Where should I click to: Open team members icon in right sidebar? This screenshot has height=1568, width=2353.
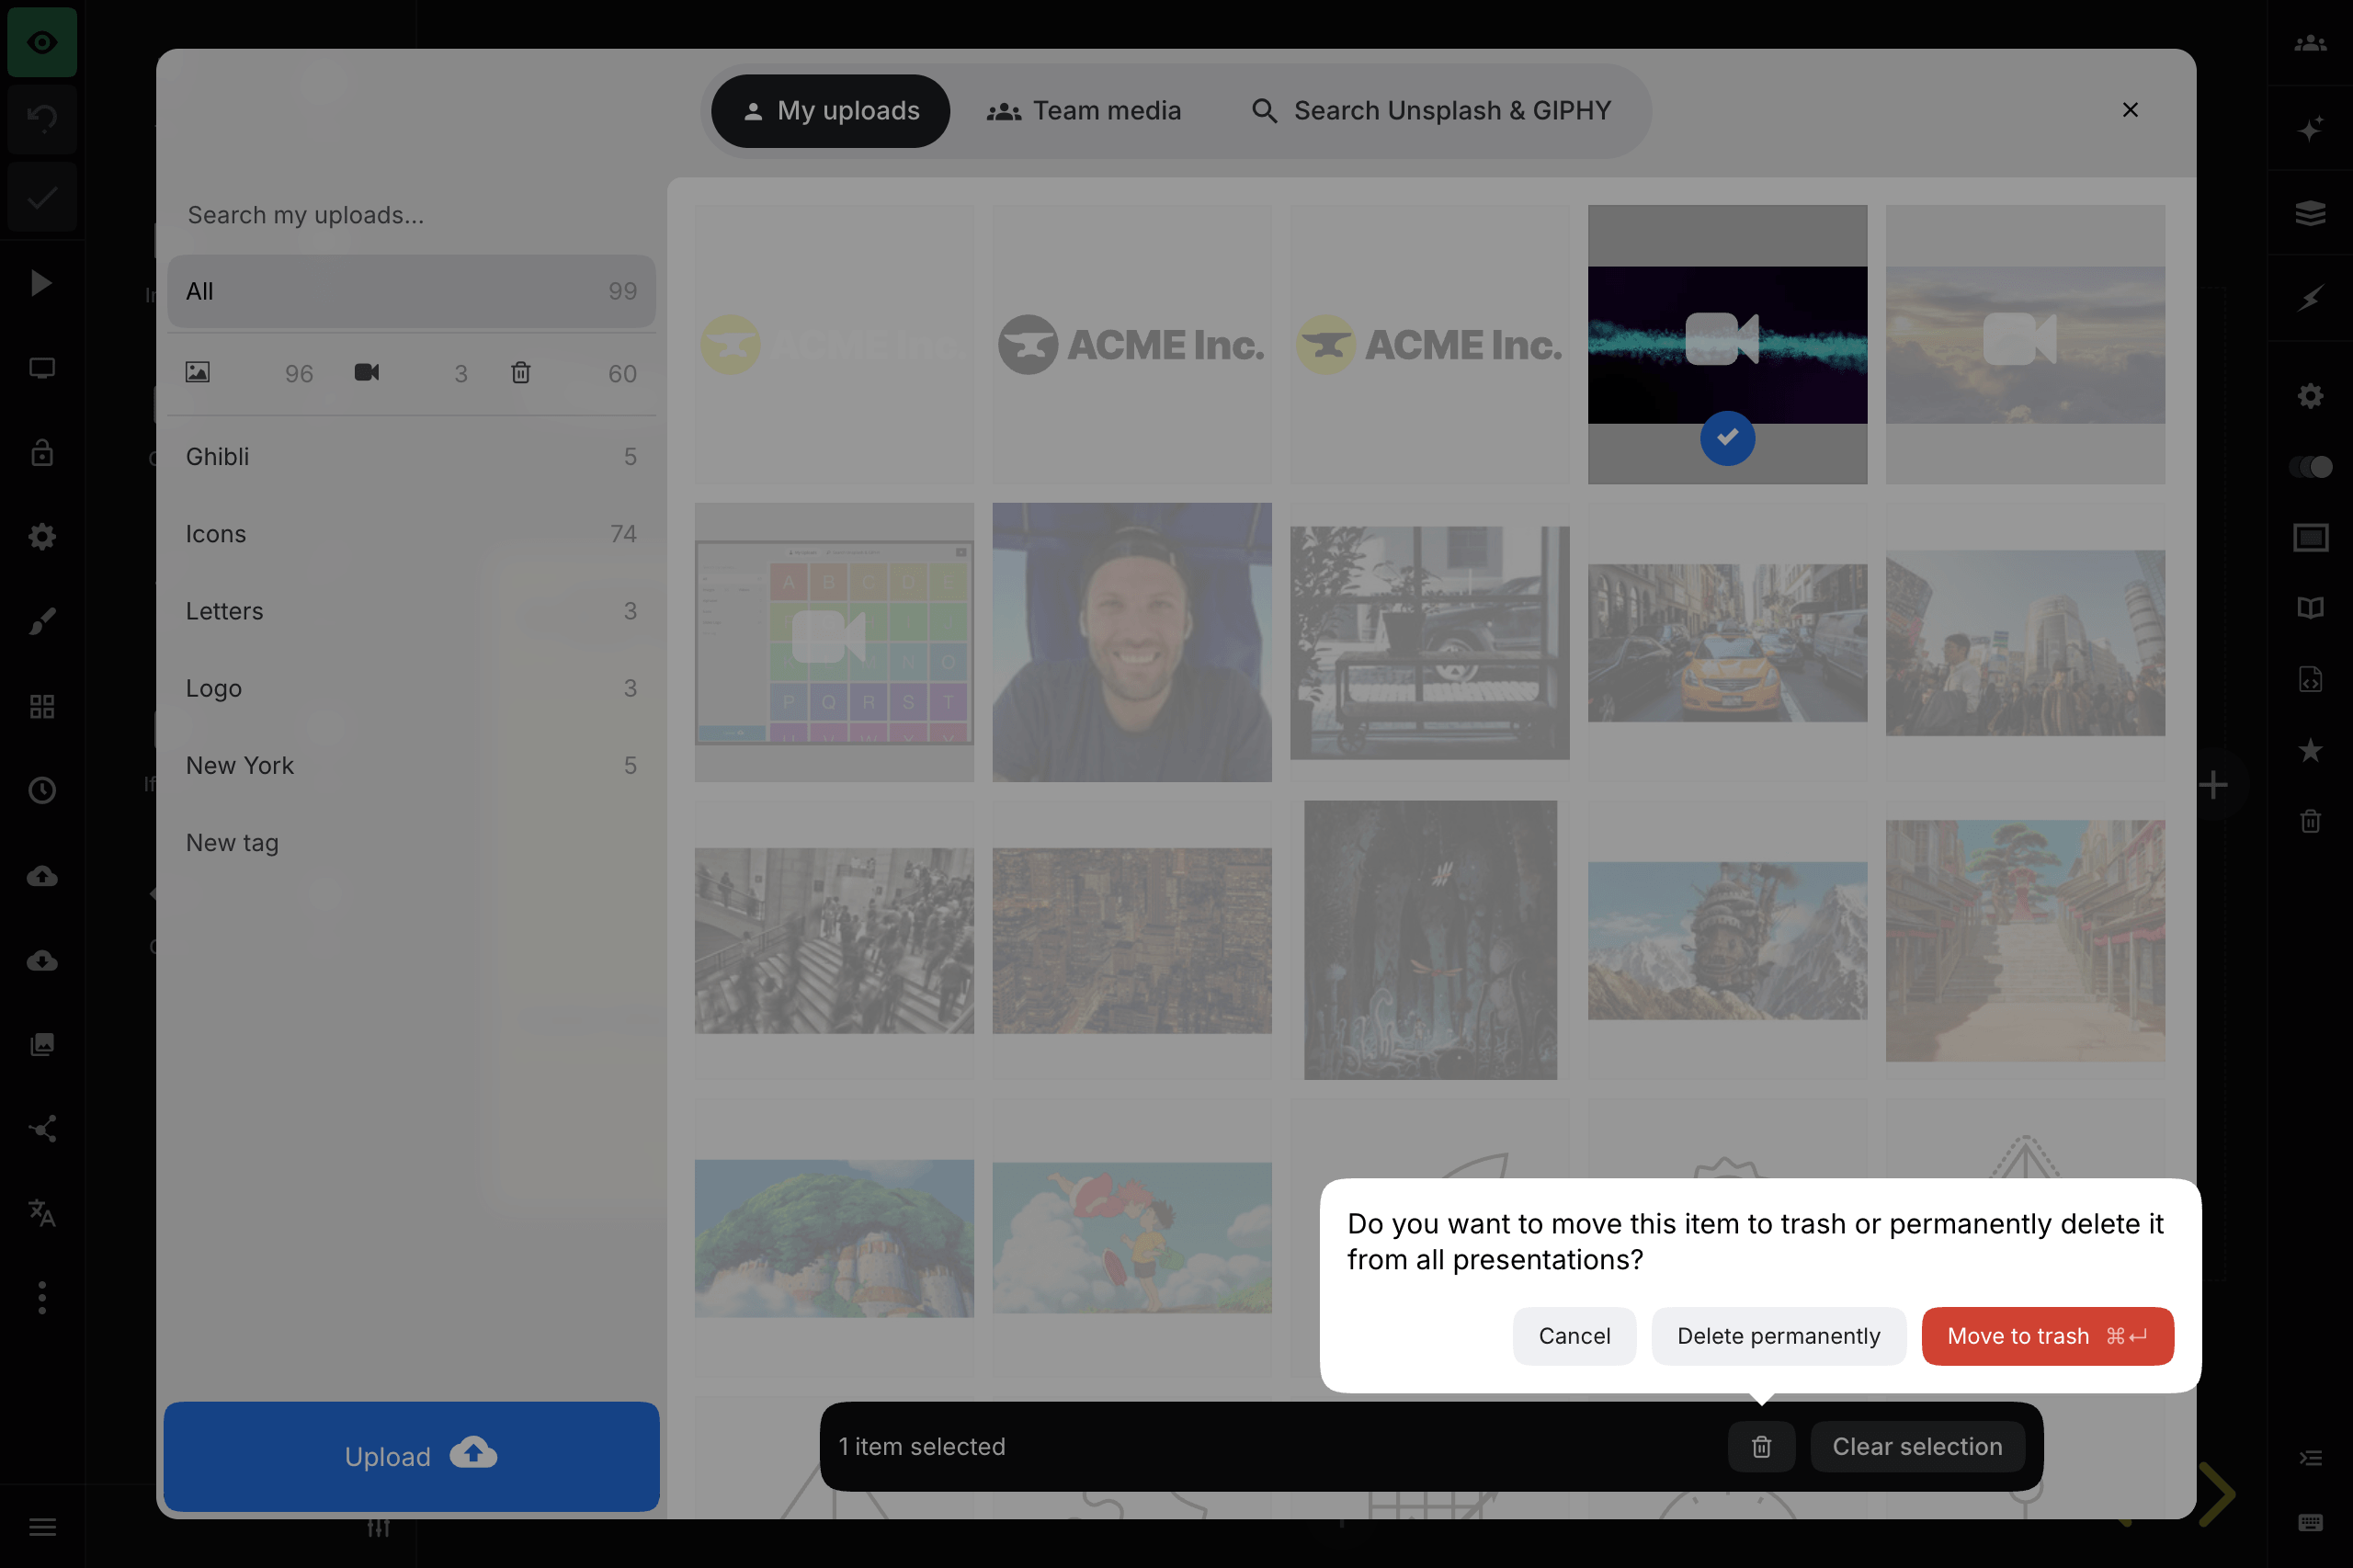click(2310, 43)
